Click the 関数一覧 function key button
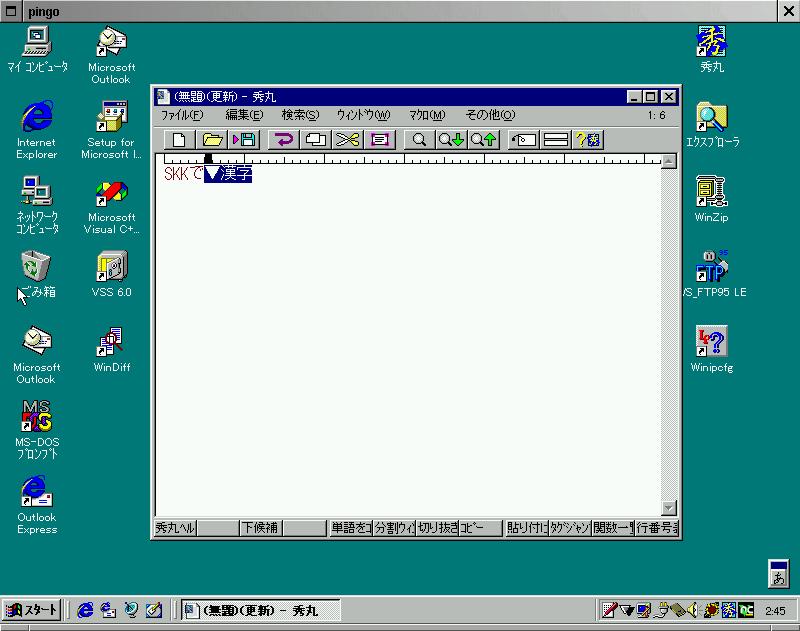The height and width of the screenshot is (631, 800). tap(613, 527)
